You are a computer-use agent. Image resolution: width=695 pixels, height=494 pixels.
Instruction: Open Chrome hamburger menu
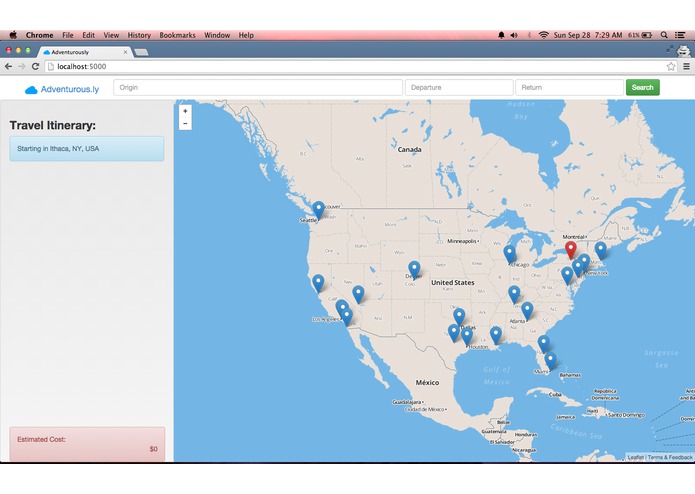[686, 66]
